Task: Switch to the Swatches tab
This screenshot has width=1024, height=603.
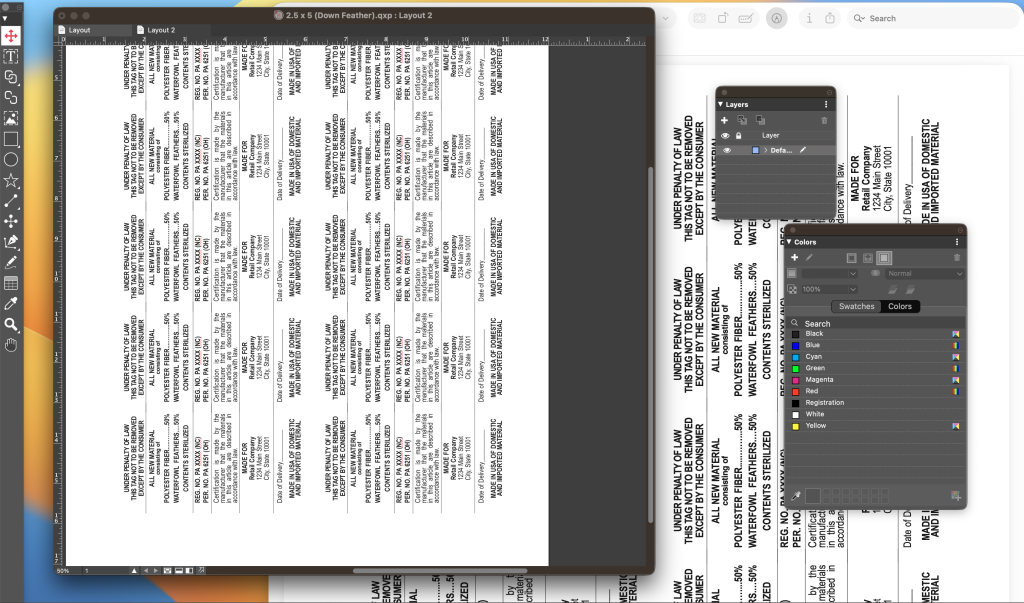Action: pos(856,306)
